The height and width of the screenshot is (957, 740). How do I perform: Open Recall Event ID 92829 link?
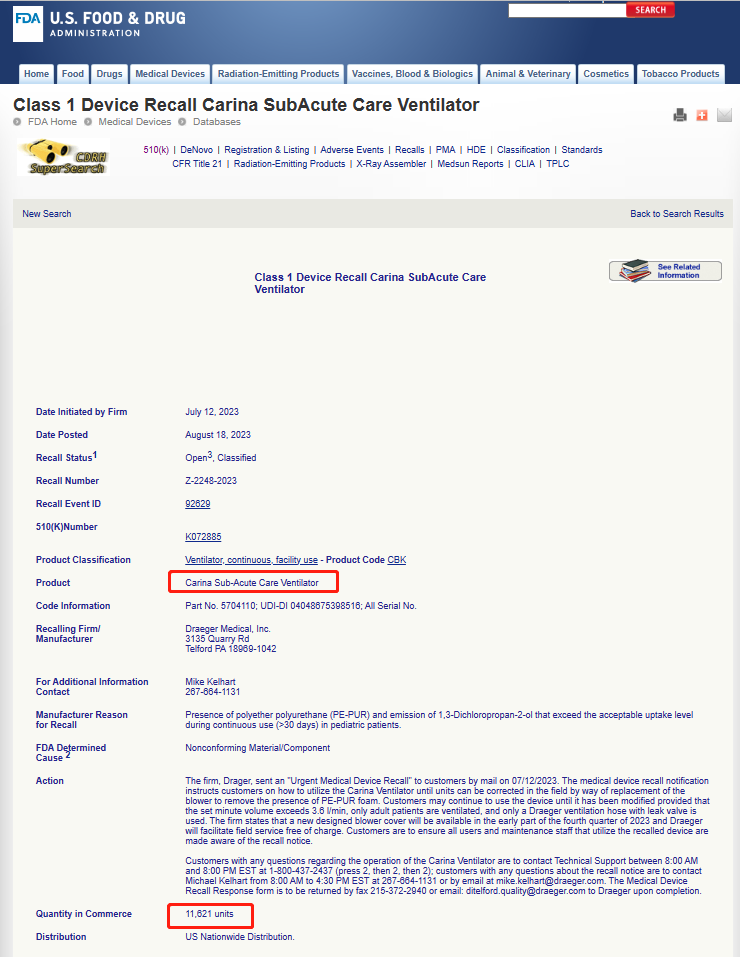198,504
